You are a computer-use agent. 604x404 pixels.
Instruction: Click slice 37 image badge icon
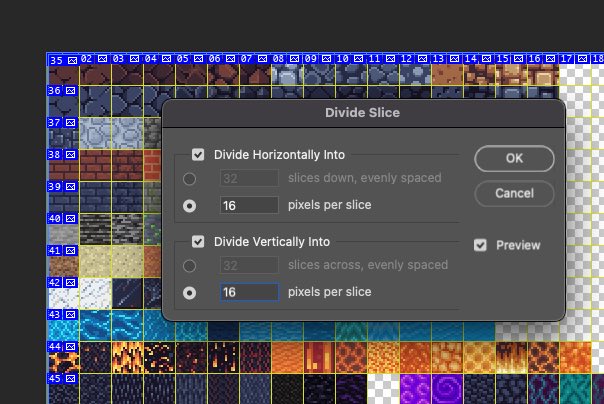pos(70,122)
